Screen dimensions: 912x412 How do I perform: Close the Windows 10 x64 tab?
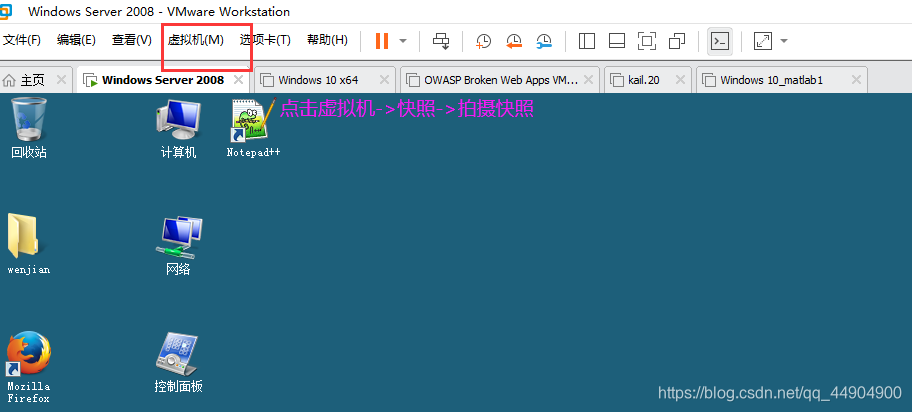(384, 80)
